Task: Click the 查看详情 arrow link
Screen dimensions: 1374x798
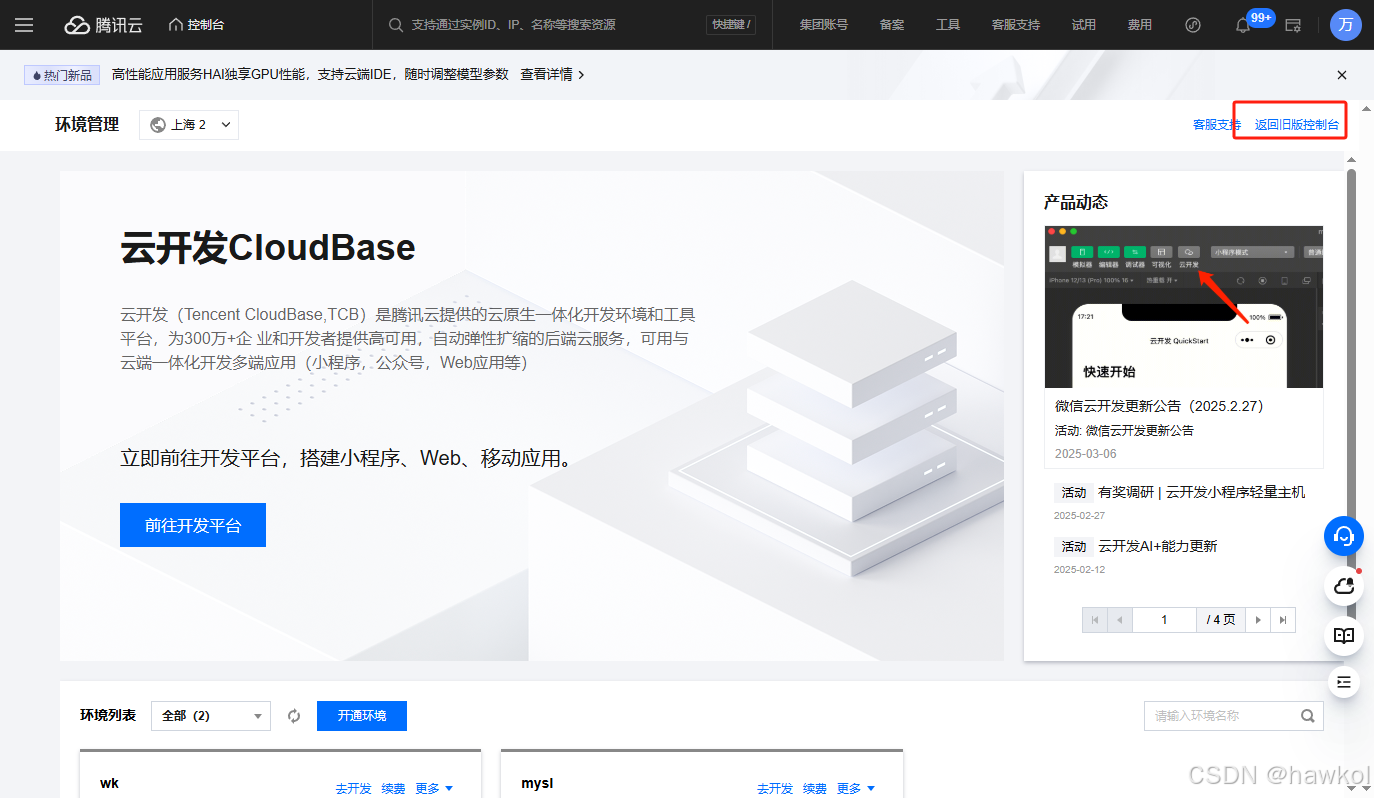Action: [x=552, y=75]
